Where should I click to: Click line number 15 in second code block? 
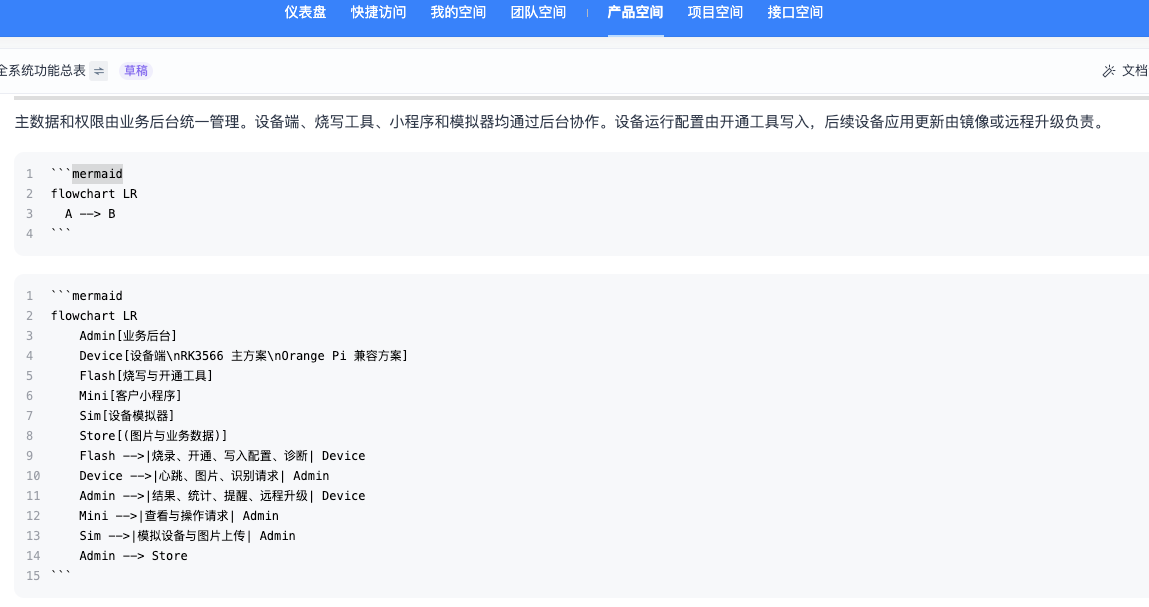(x=33, y=576)
